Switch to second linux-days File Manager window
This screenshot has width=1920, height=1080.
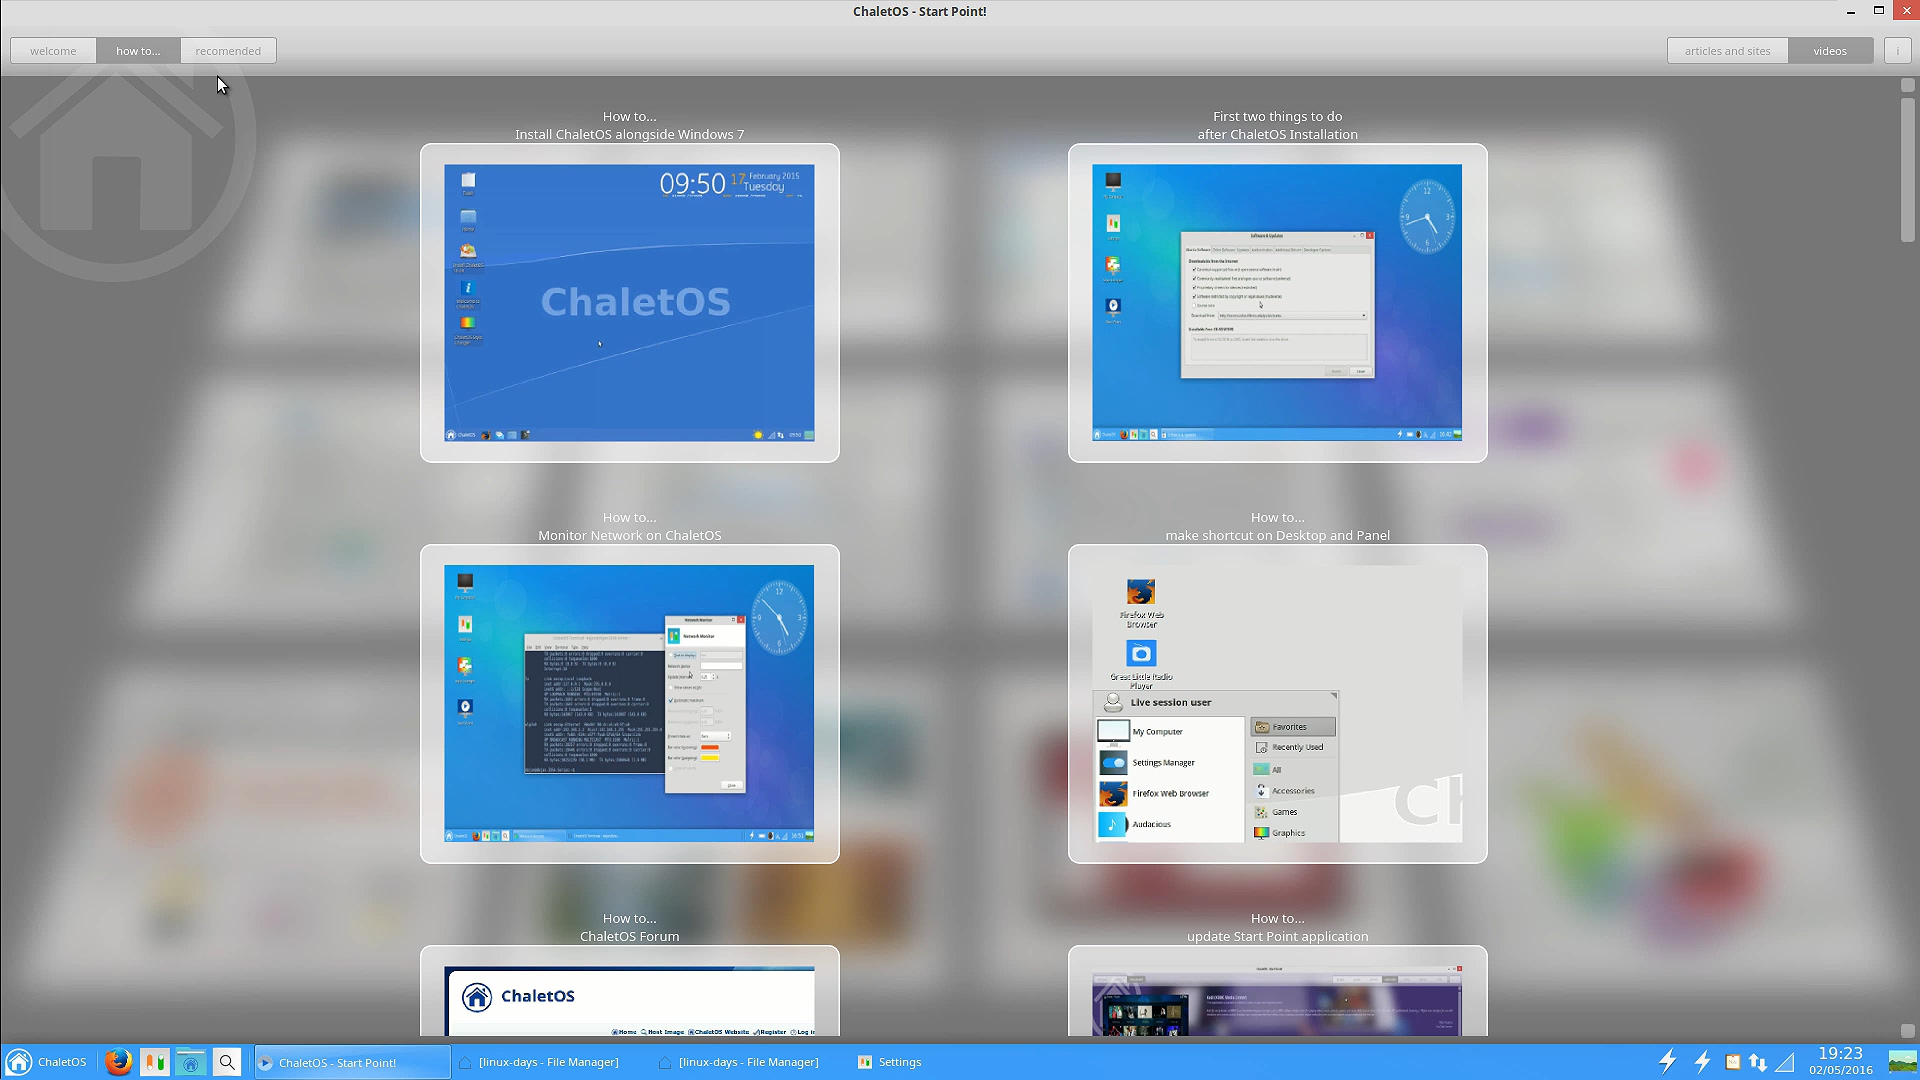(750, 1062)
